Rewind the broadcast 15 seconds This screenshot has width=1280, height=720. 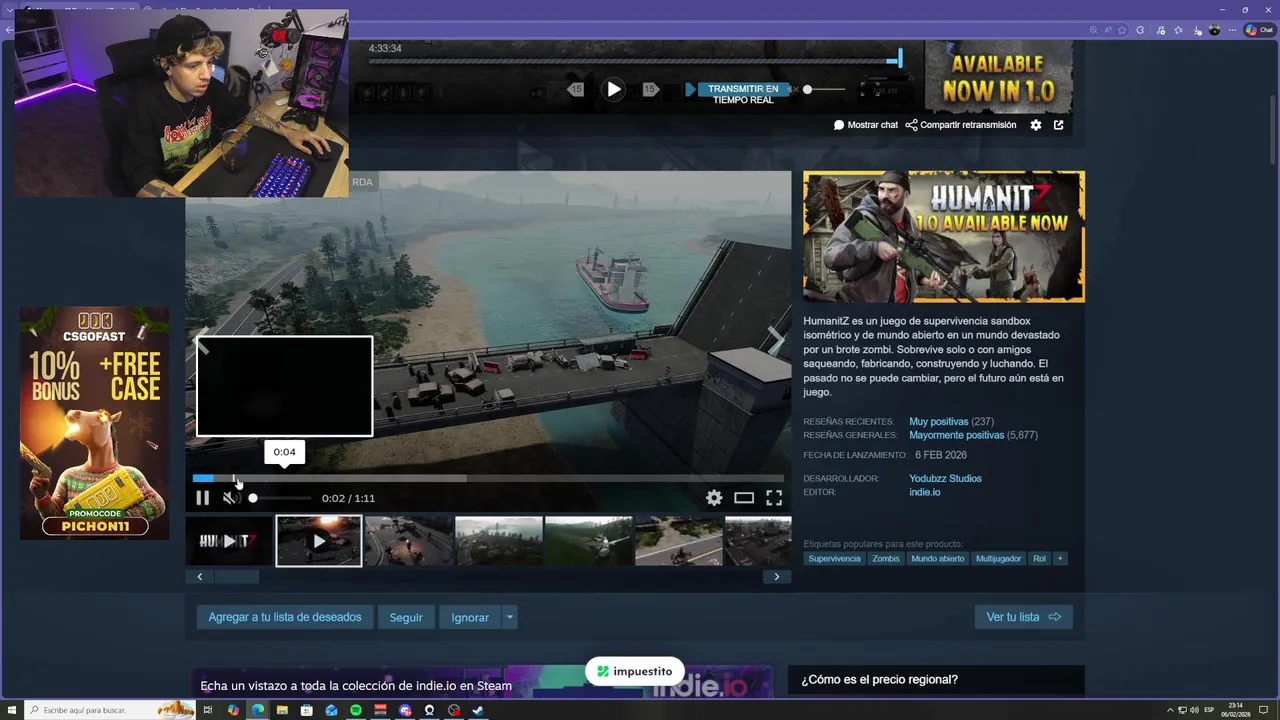click(x=575, y=90)
